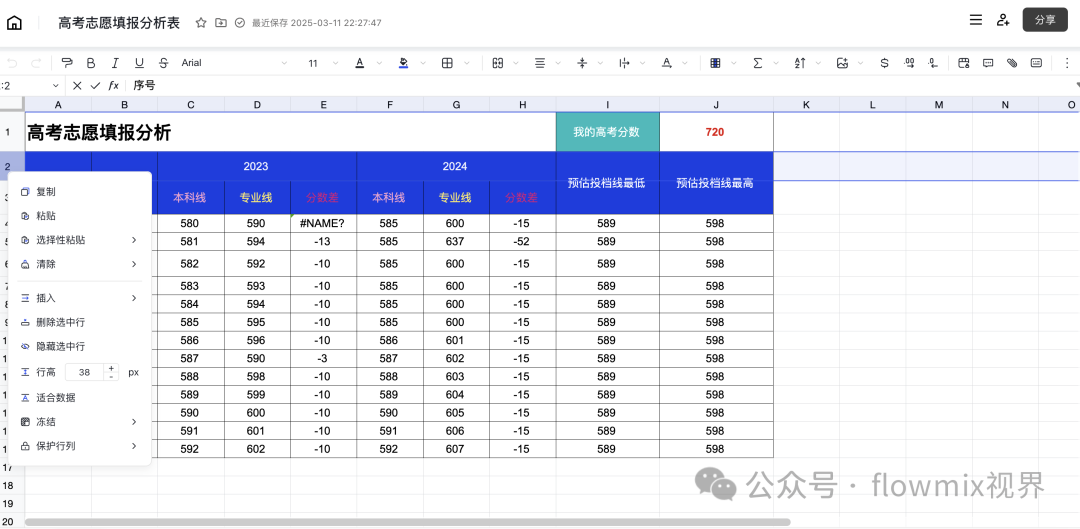Click the table style grid icon
The width and height of the screenshot is (1080, 529).
point(715,63)
